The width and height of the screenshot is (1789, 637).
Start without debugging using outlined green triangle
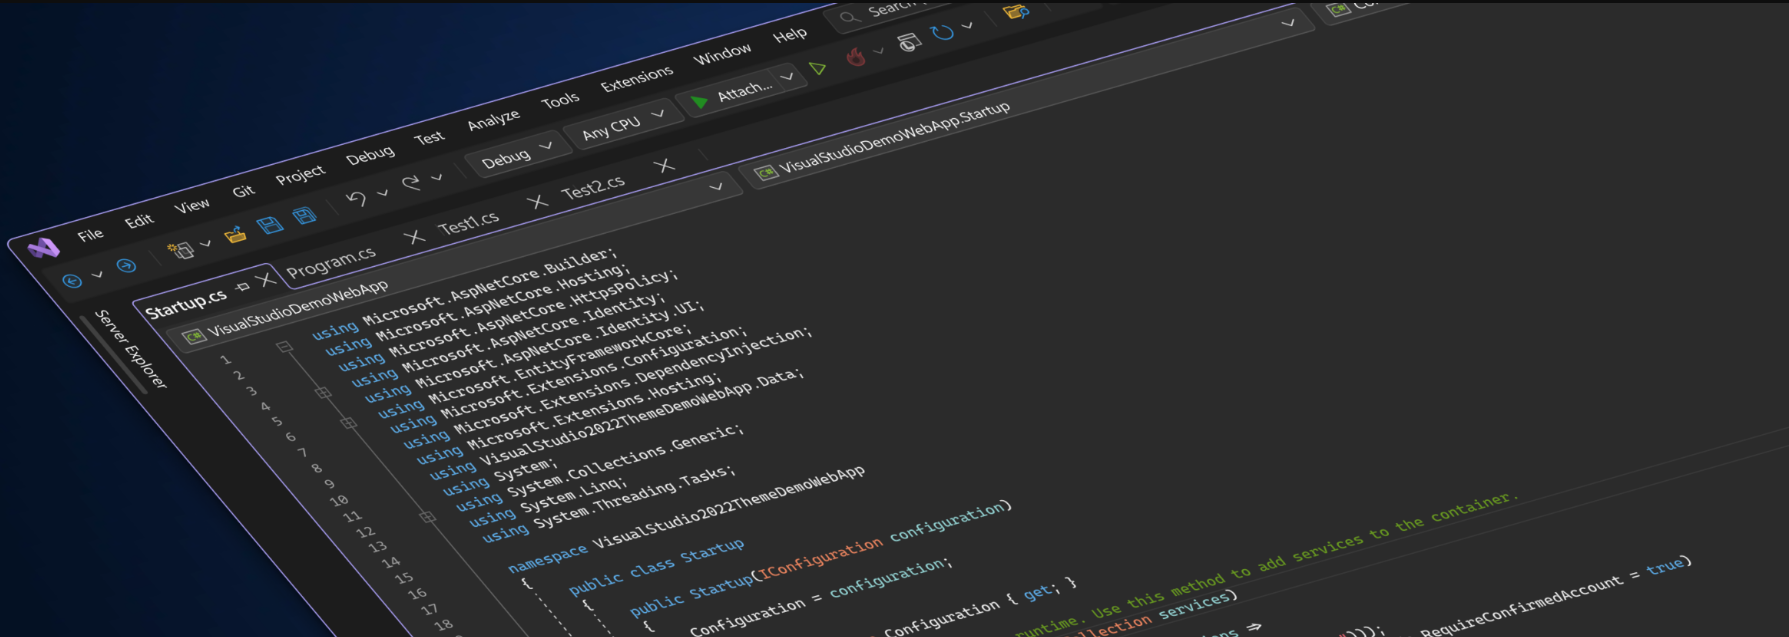tap(818, 68)
